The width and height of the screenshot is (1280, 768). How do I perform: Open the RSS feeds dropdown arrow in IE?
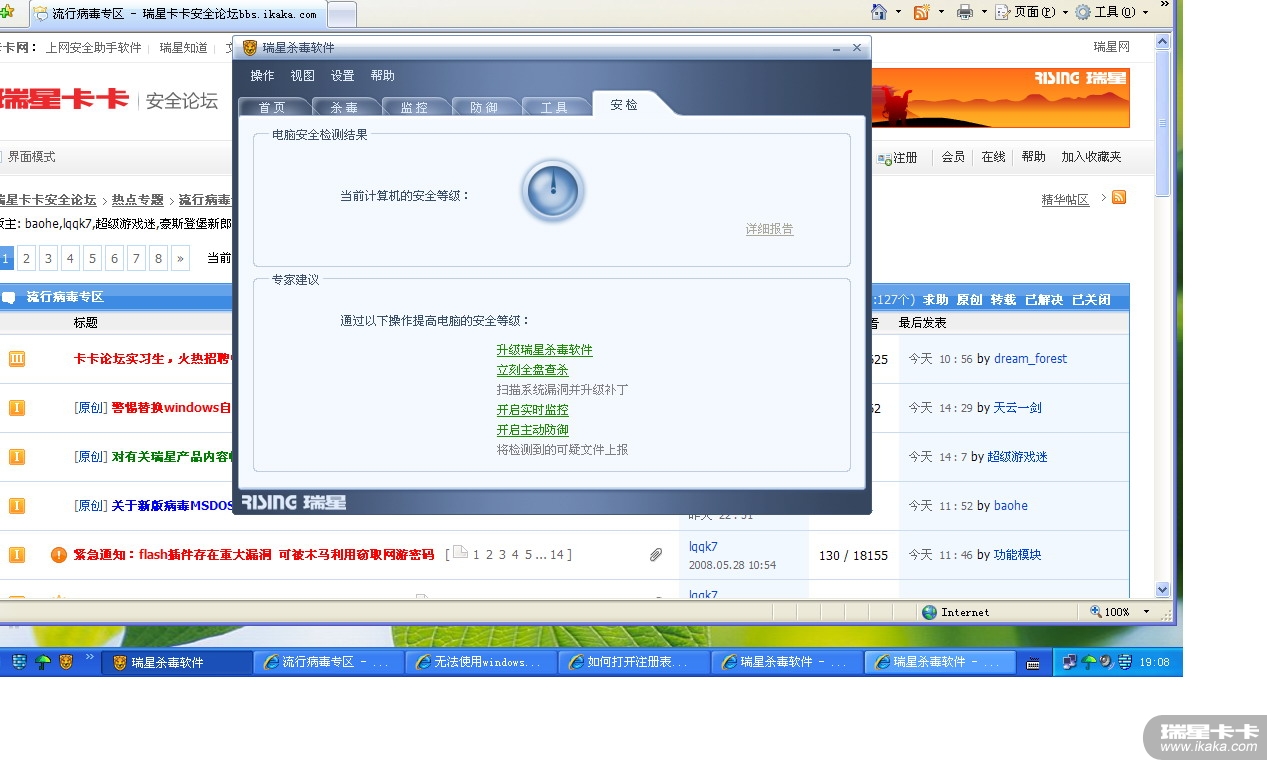(941, 12)
